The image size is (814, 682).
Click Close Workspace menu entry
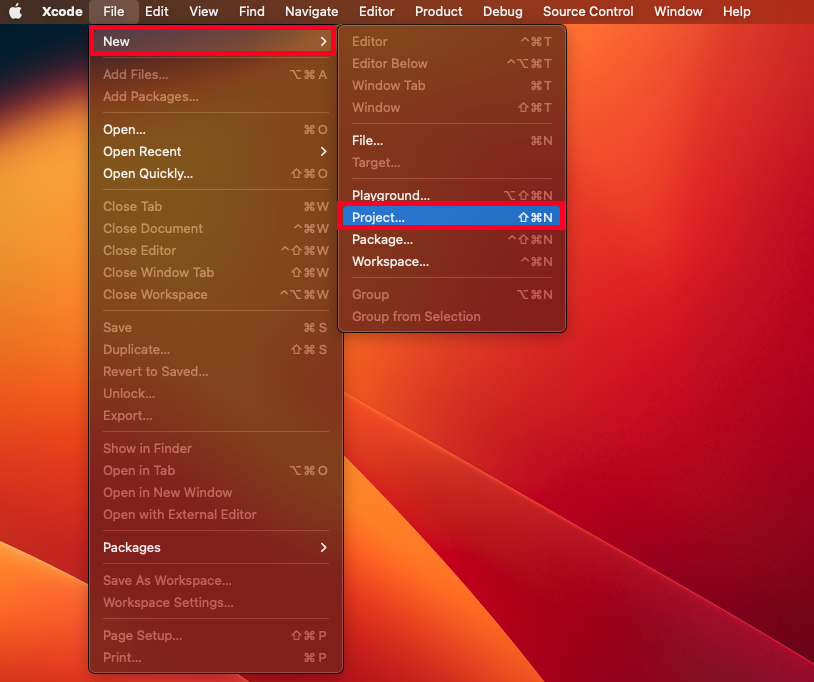[215, 294]
